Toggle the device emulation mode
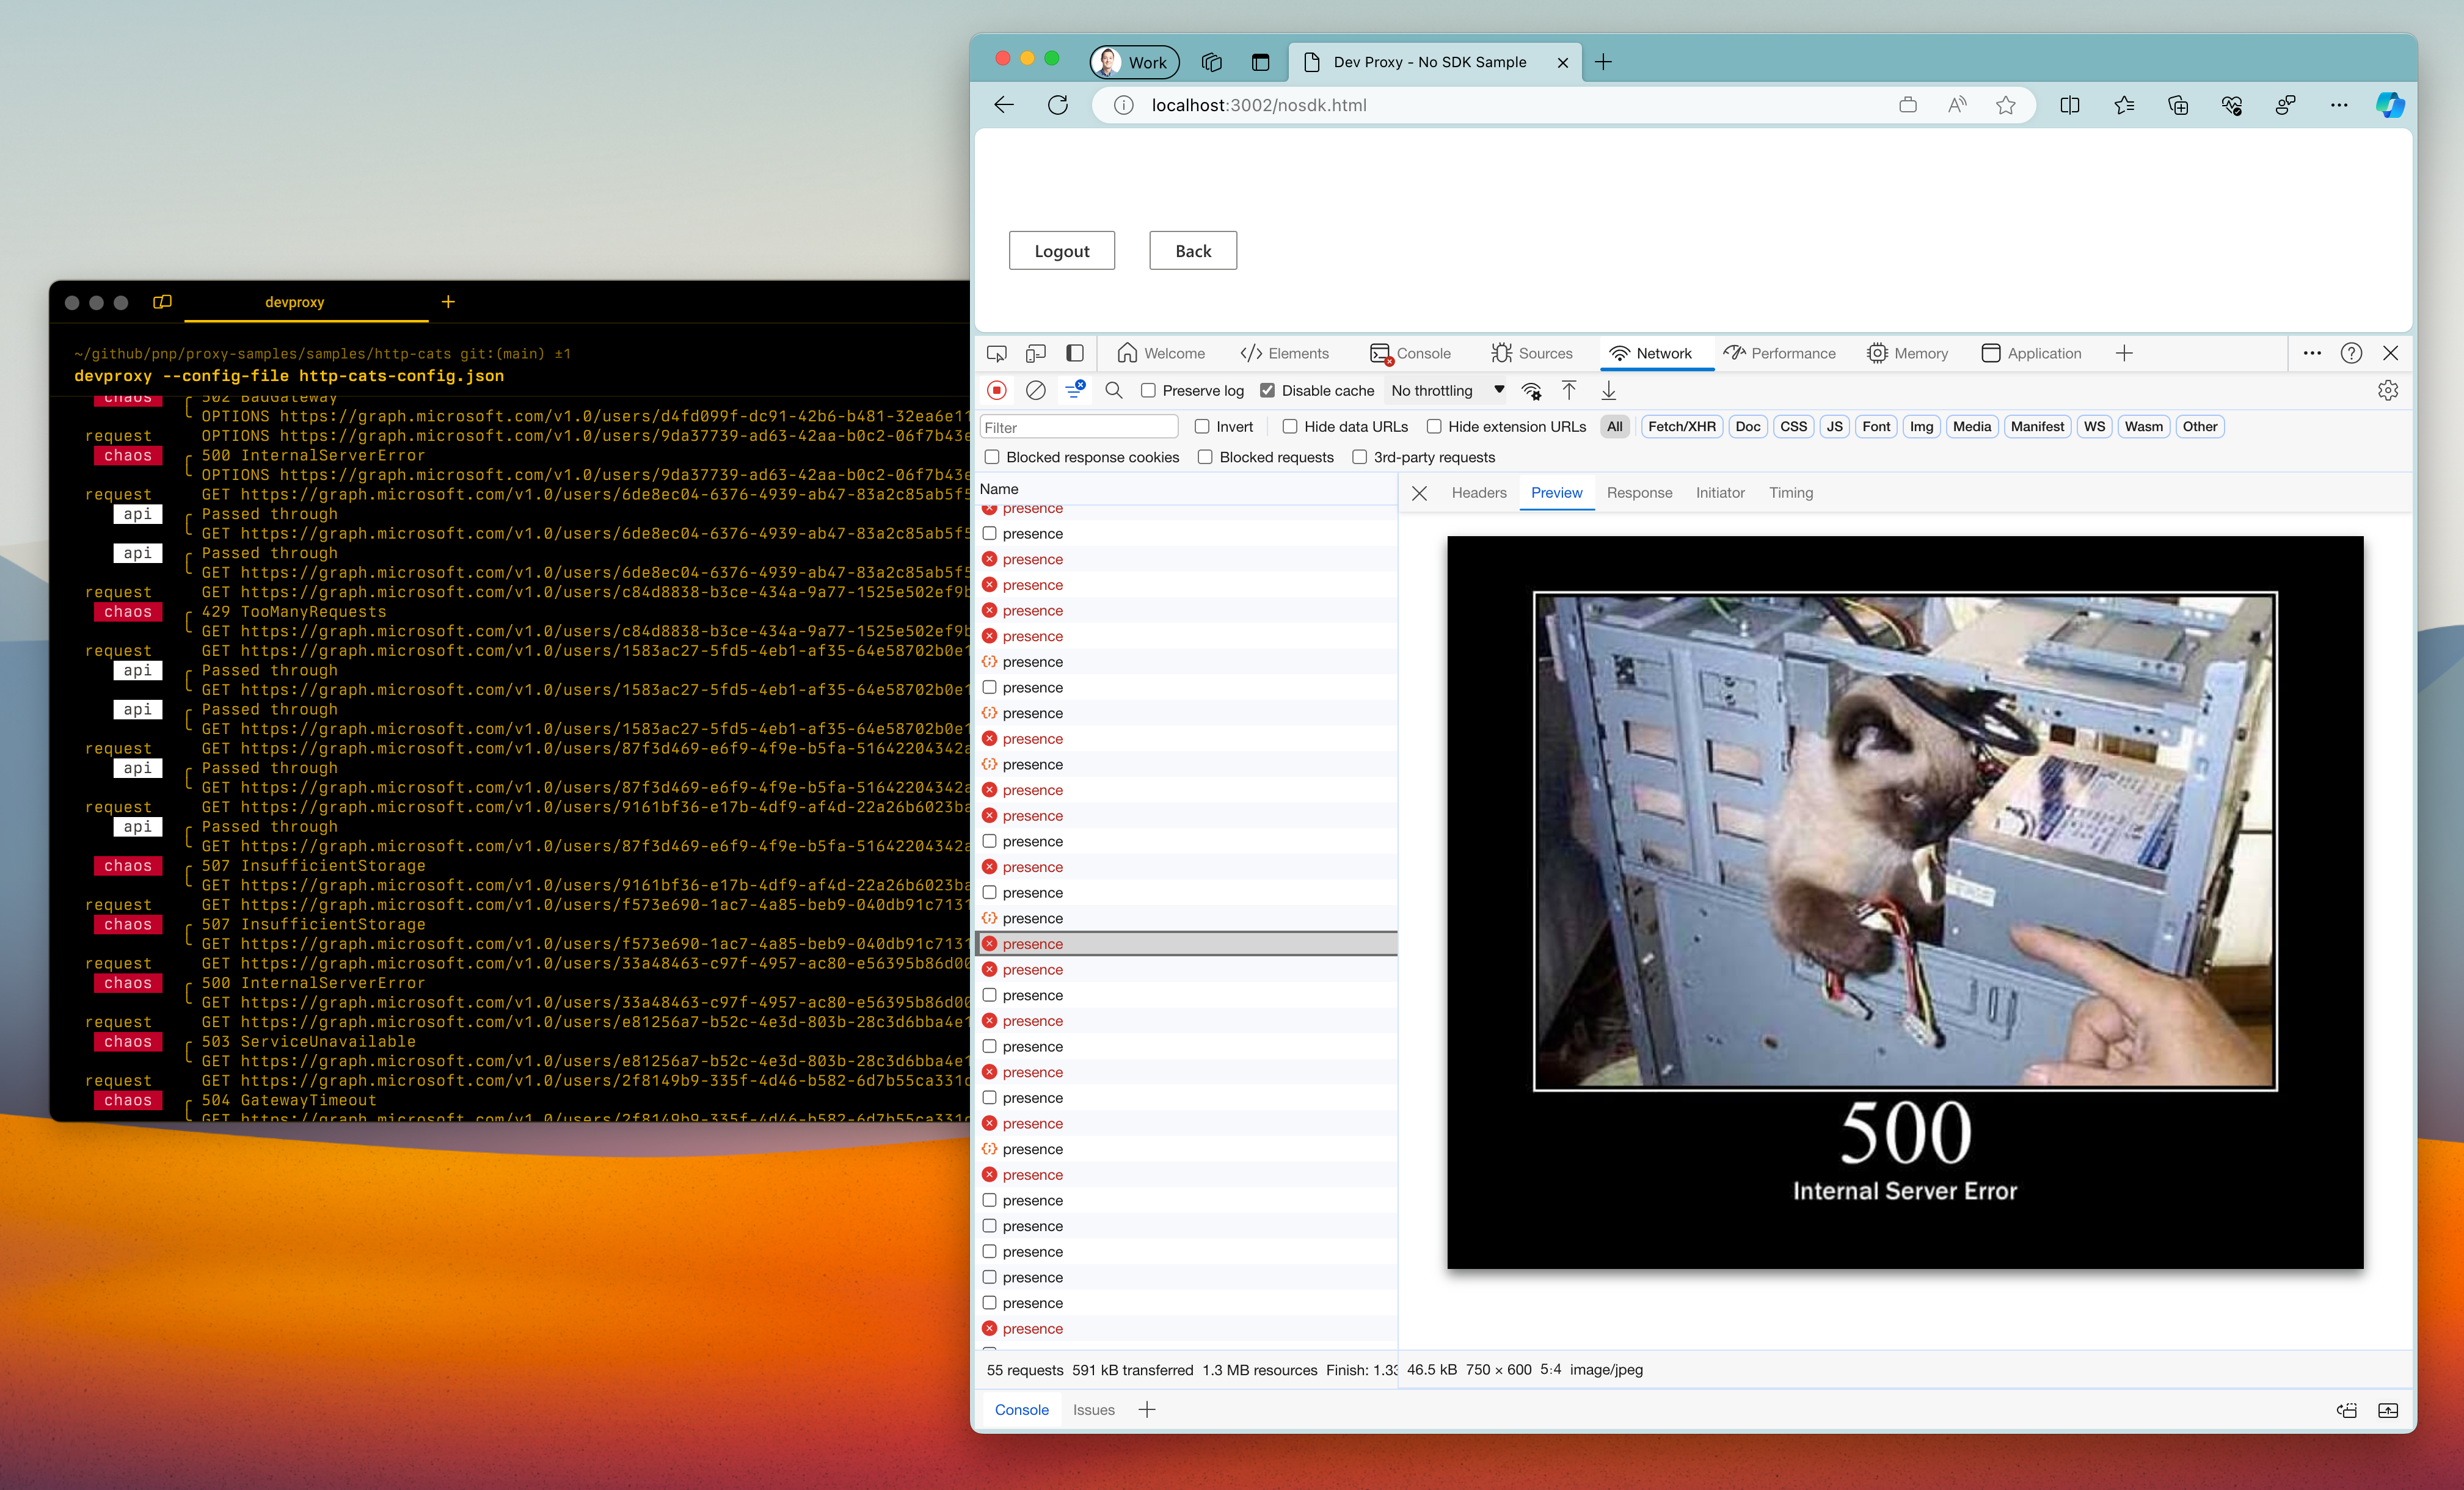Screen dimensions: 2464x1490 click(1035, 353)
